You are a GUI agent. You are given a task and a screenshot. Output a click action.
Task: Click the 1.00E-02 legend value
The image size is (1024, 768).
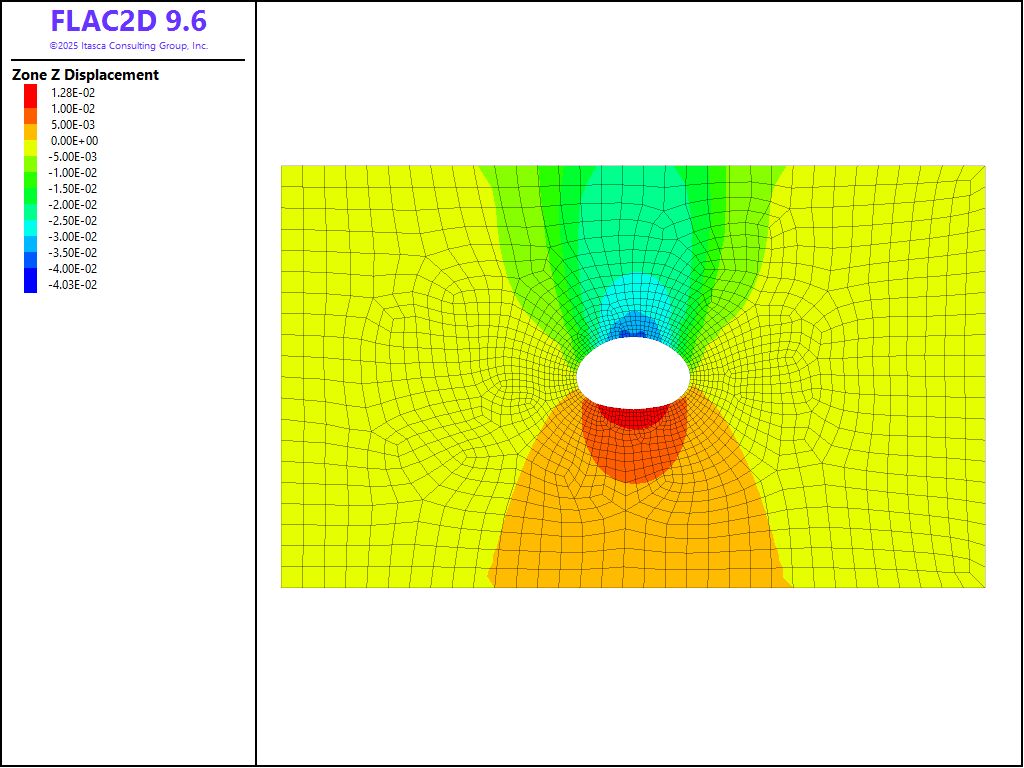(74, 109)
